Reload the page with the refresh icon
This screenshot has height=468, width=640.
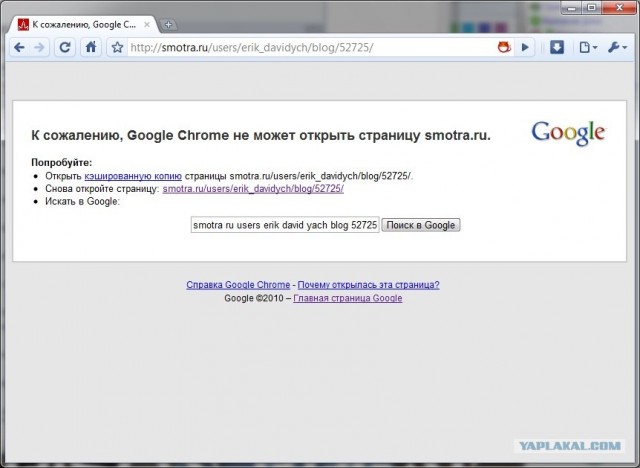65,48
